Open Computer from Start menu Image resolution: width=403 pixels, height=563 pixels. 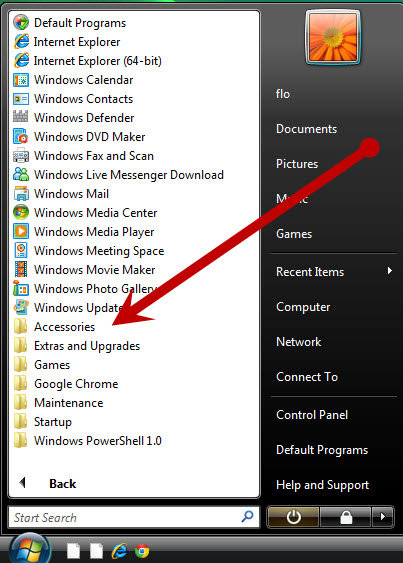point(303,307)
